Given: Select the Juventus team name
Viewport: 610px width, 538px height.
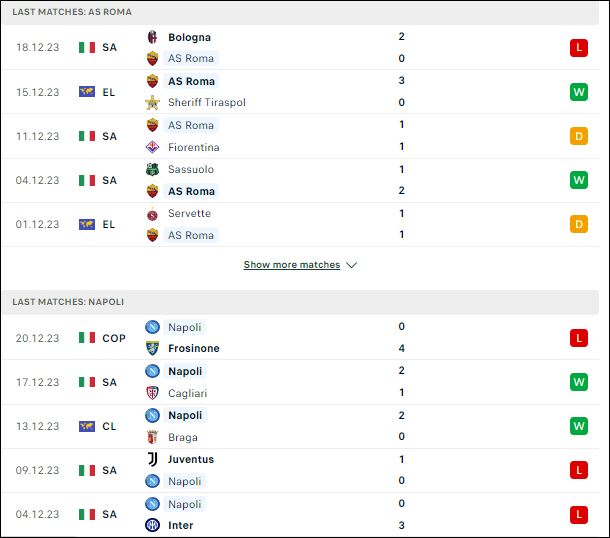Looking at the screenshot, I should pos(191,459).
